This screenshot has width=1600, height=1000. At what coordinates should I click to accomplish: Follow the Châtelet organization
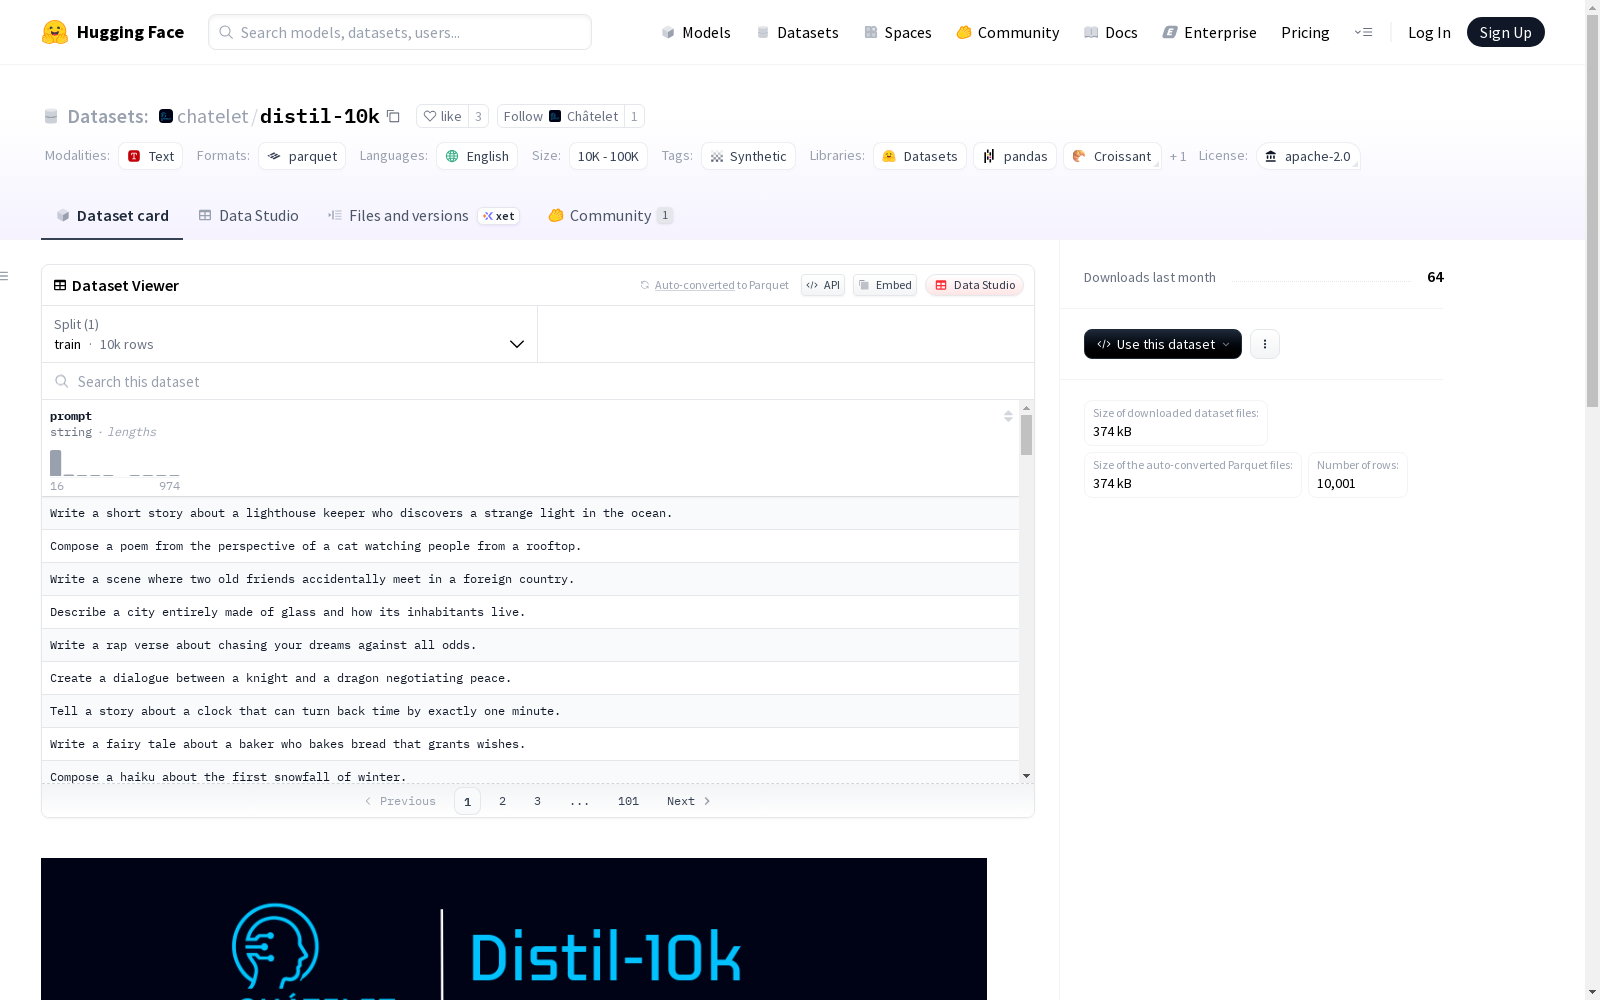(561, 116)
